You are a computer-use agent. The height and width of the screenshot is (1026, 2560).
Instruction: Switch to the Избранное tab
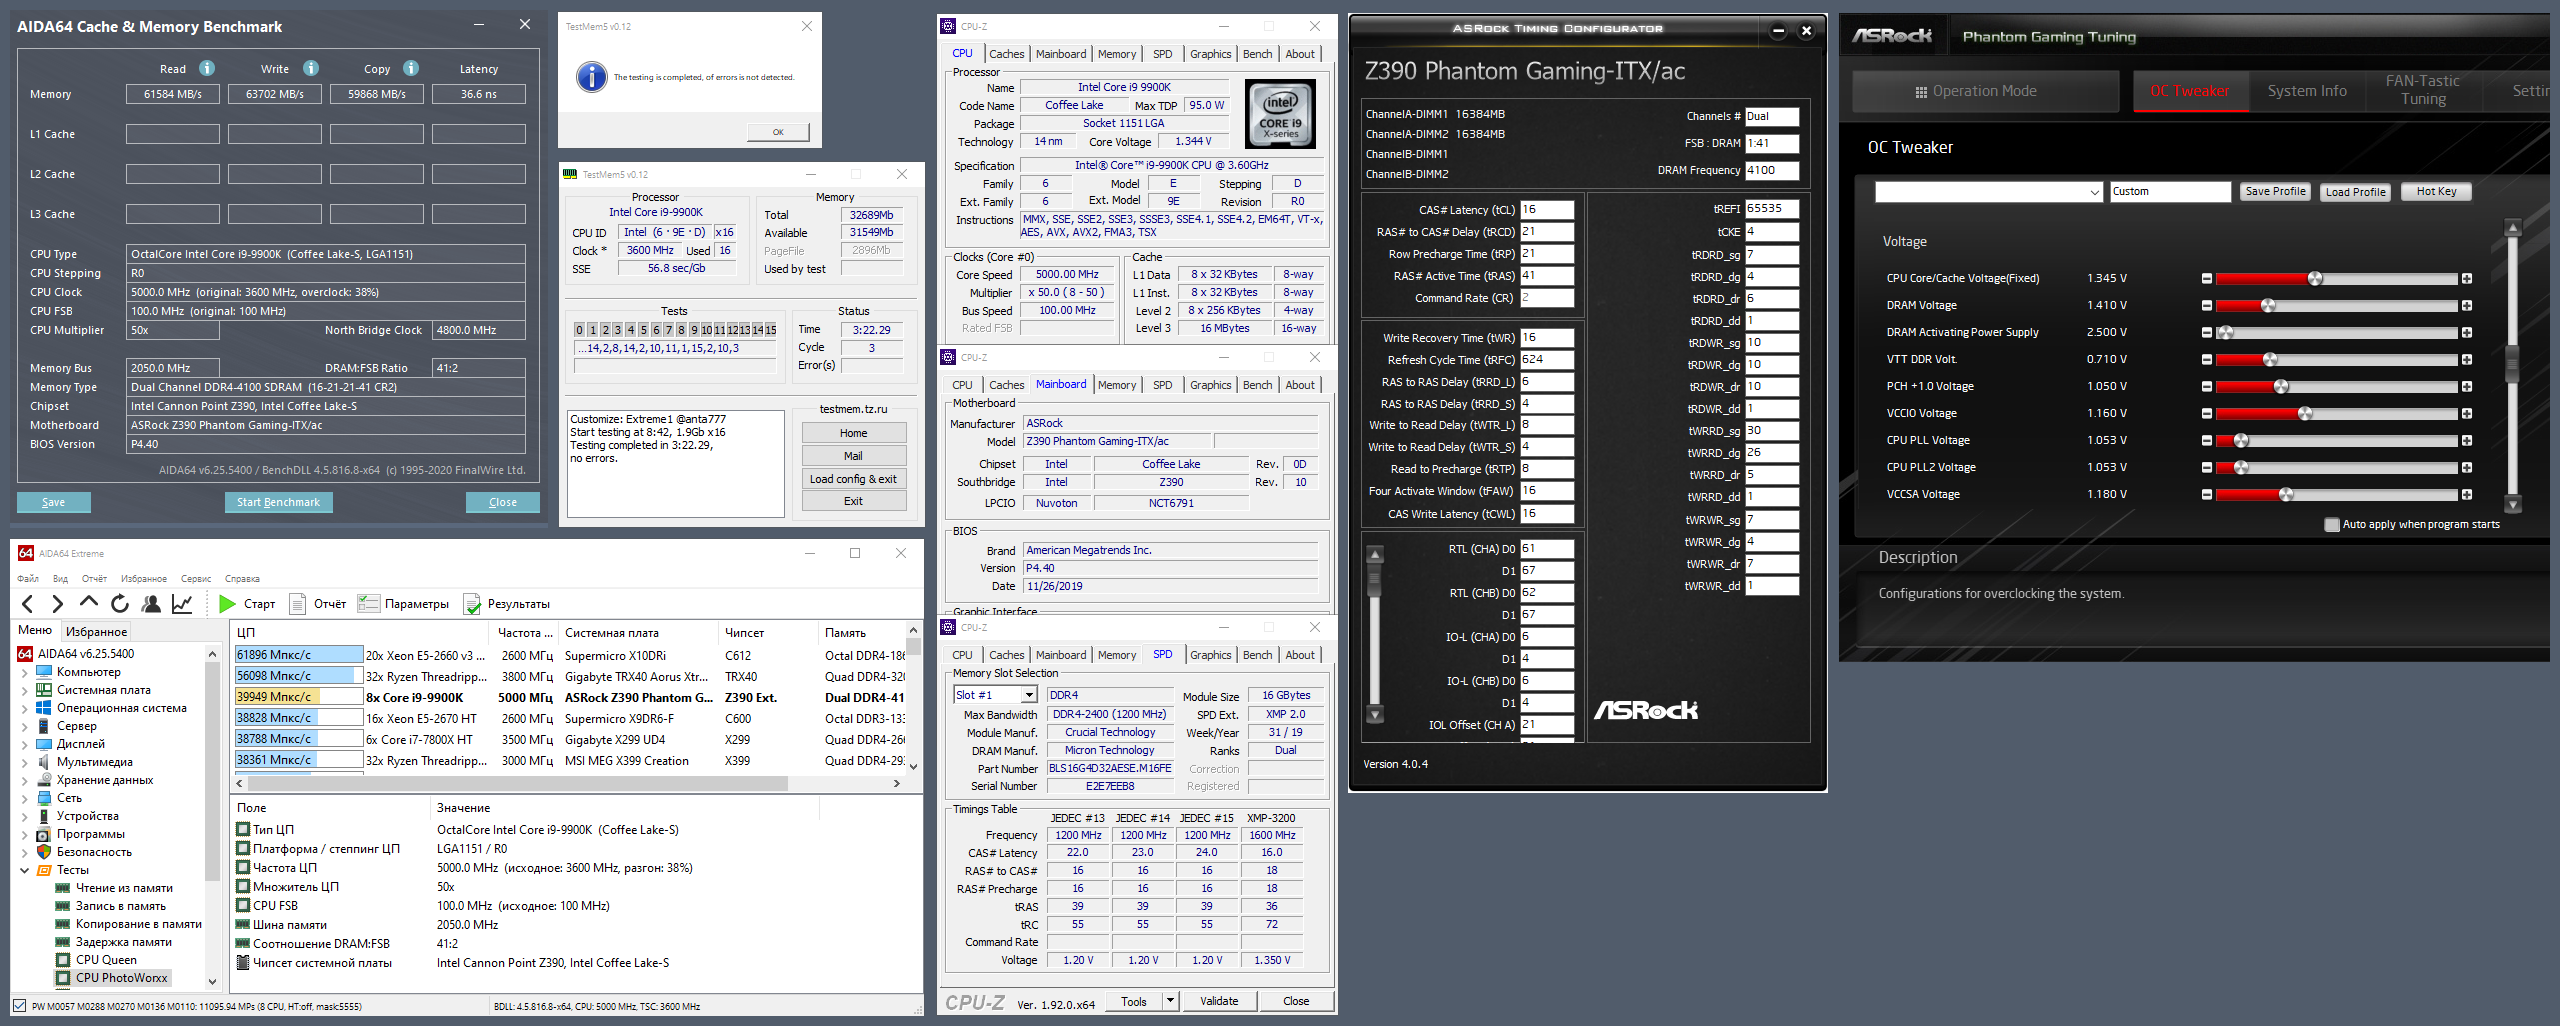[x=96, y=631]
